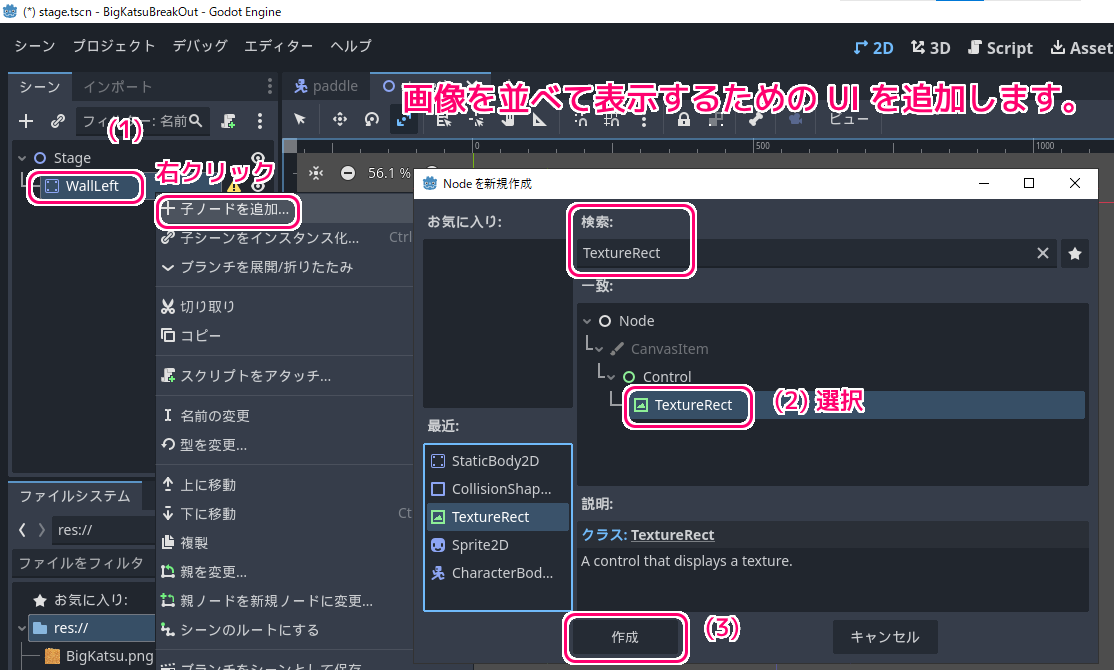Activate the scale mode tool
Image resolution: width=1114 pixels, height=670 pixels.
(403, 119)
